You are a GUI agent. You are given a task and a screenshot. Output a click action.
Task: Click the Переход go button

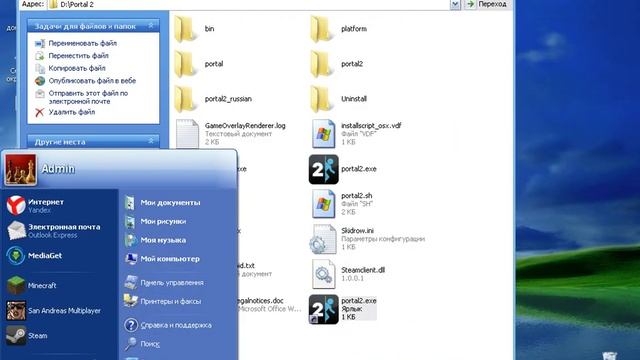(487, 4)
